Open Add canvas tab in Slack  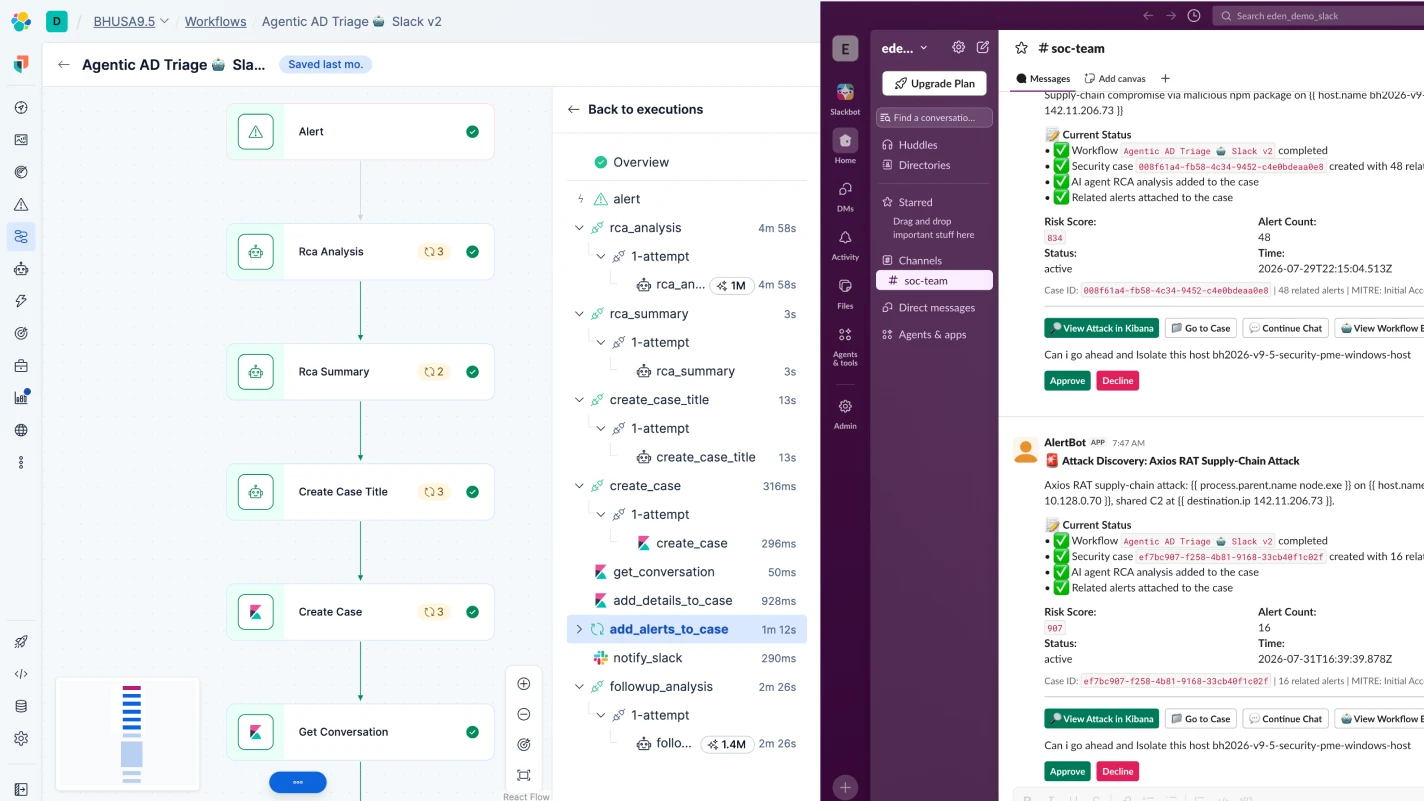(x=1115, y=78)
